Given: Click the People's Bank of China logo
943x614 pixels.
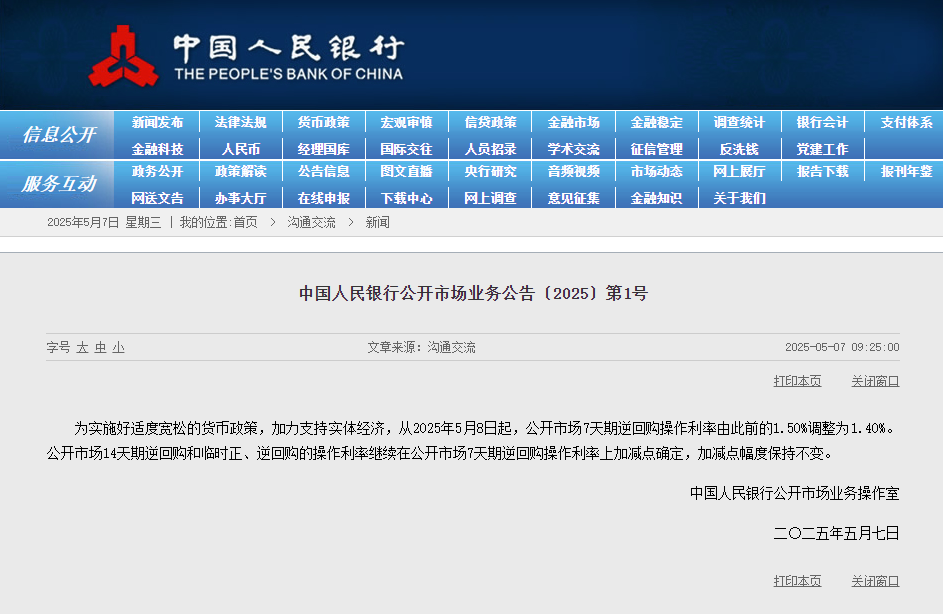Looking at the screenshot, I should (x=122, y=57).
